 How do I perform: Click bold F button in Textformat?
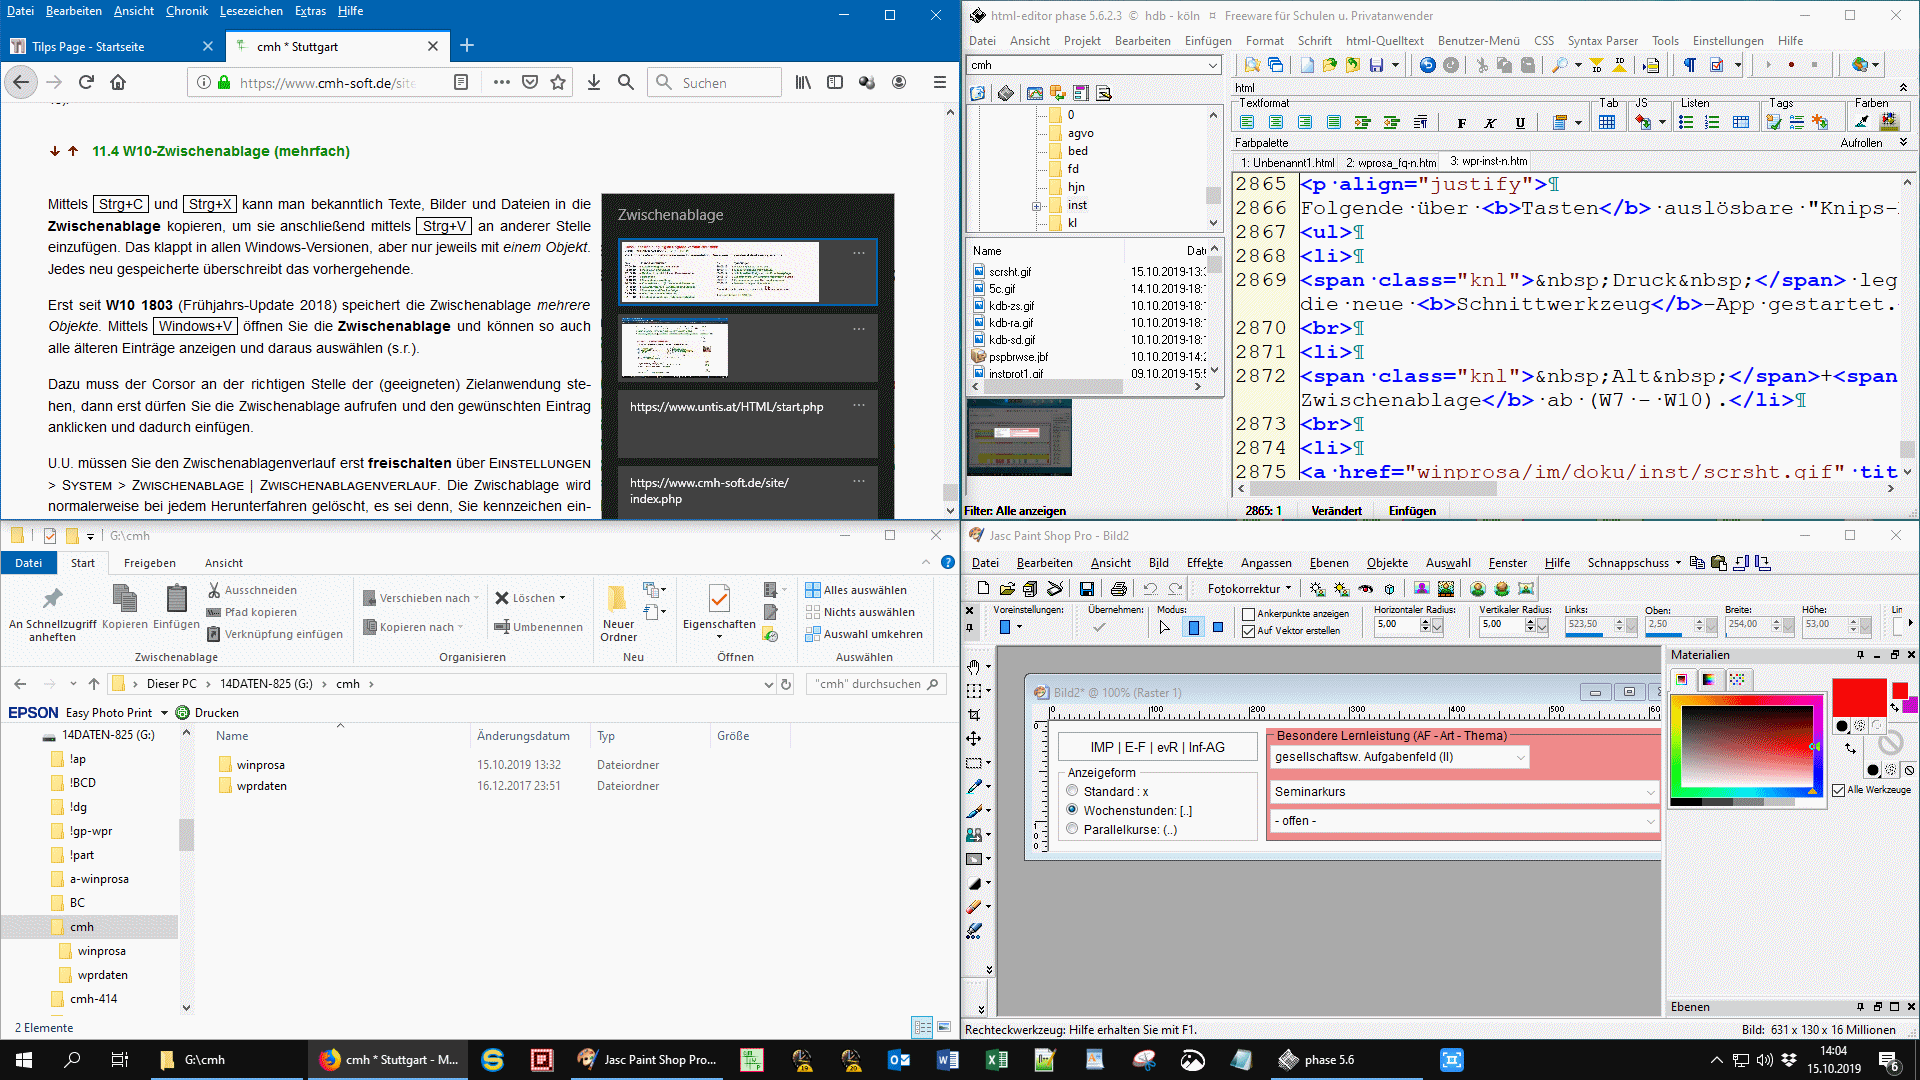[x=1461, y=123]
